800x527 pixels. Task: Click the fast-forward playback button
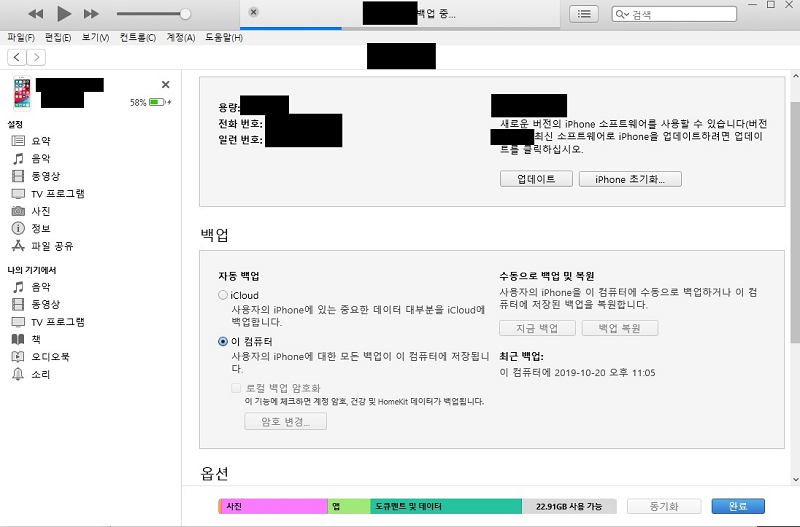(91, 14)
